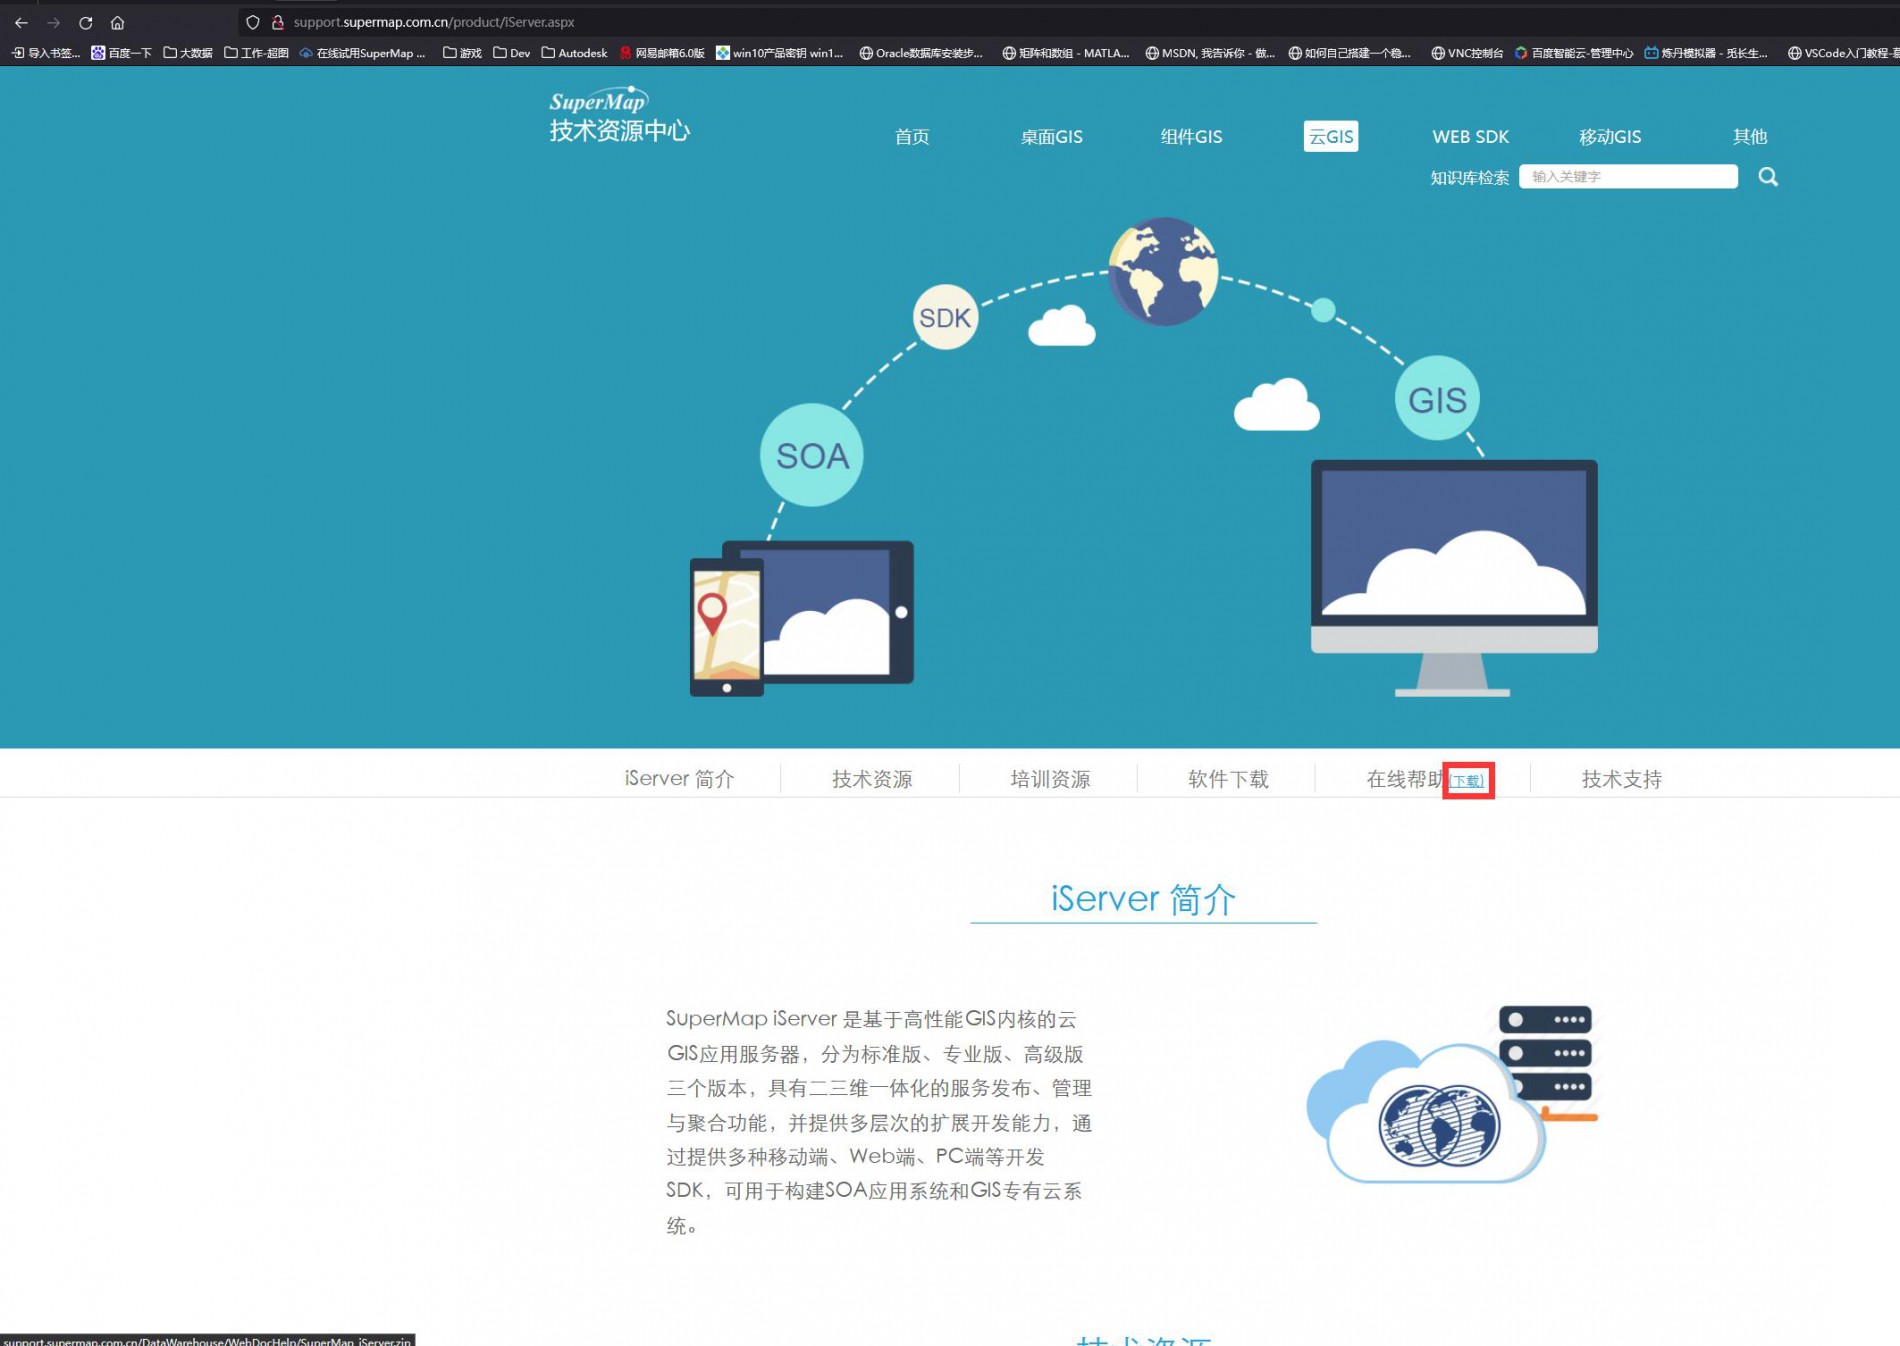The image size is (1900, 1346).
Task: Click the SDK circle in the banner
Action: click(945, 318)
